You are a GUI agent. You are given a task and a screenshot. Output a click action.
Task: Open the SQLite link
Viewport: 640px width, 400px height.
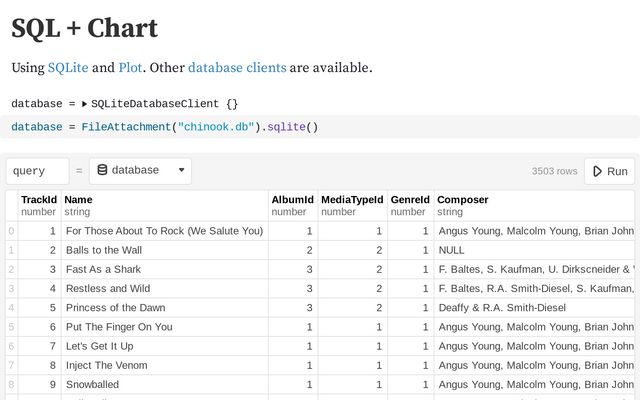[68, 68]
